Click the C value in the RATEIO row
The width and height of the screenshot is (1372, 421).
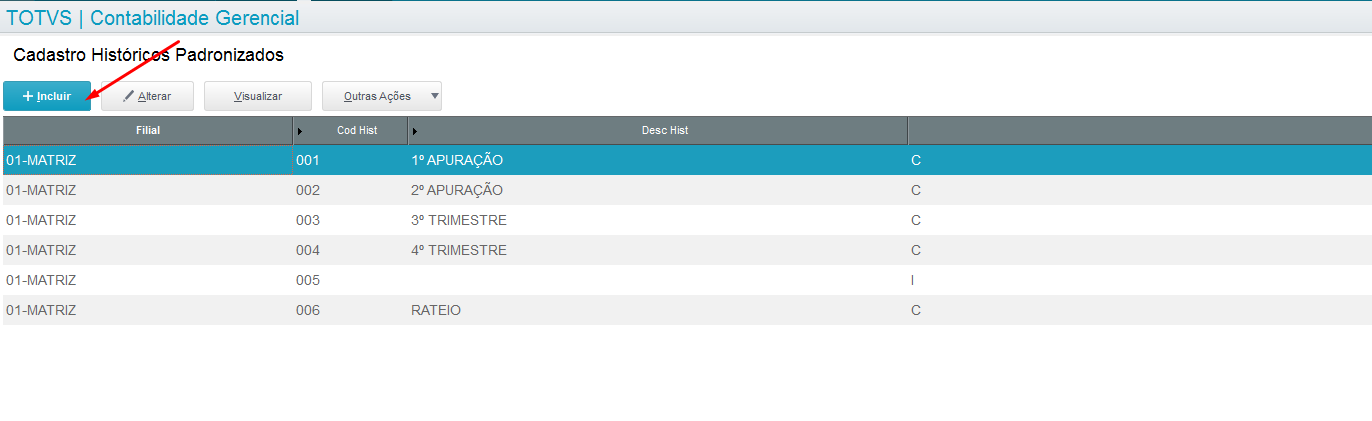click(916, 310)
